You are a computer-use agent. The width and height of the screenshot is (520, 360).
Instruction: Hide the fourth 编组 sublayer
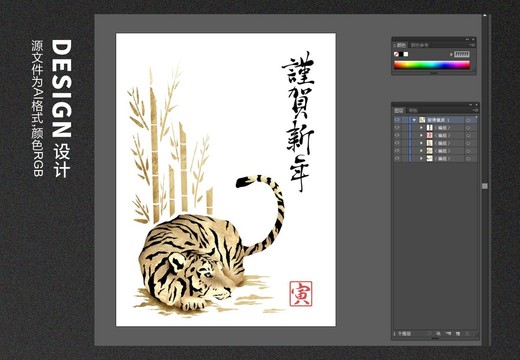[x=397, y=151]
